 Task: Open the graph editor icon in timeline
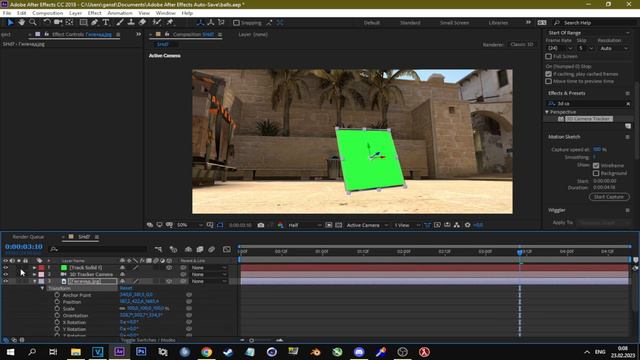tap(227, 249)
